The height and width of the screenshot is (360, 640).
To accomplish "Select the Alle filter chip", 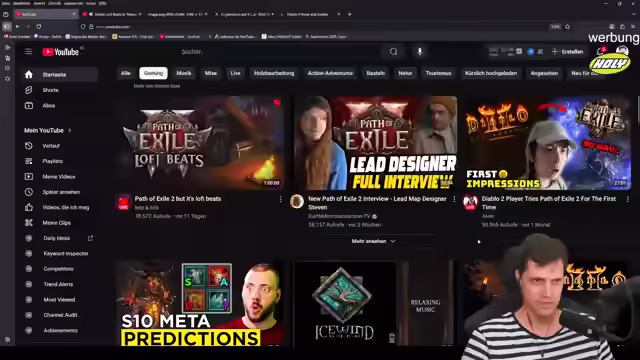I will coord(126,73).
